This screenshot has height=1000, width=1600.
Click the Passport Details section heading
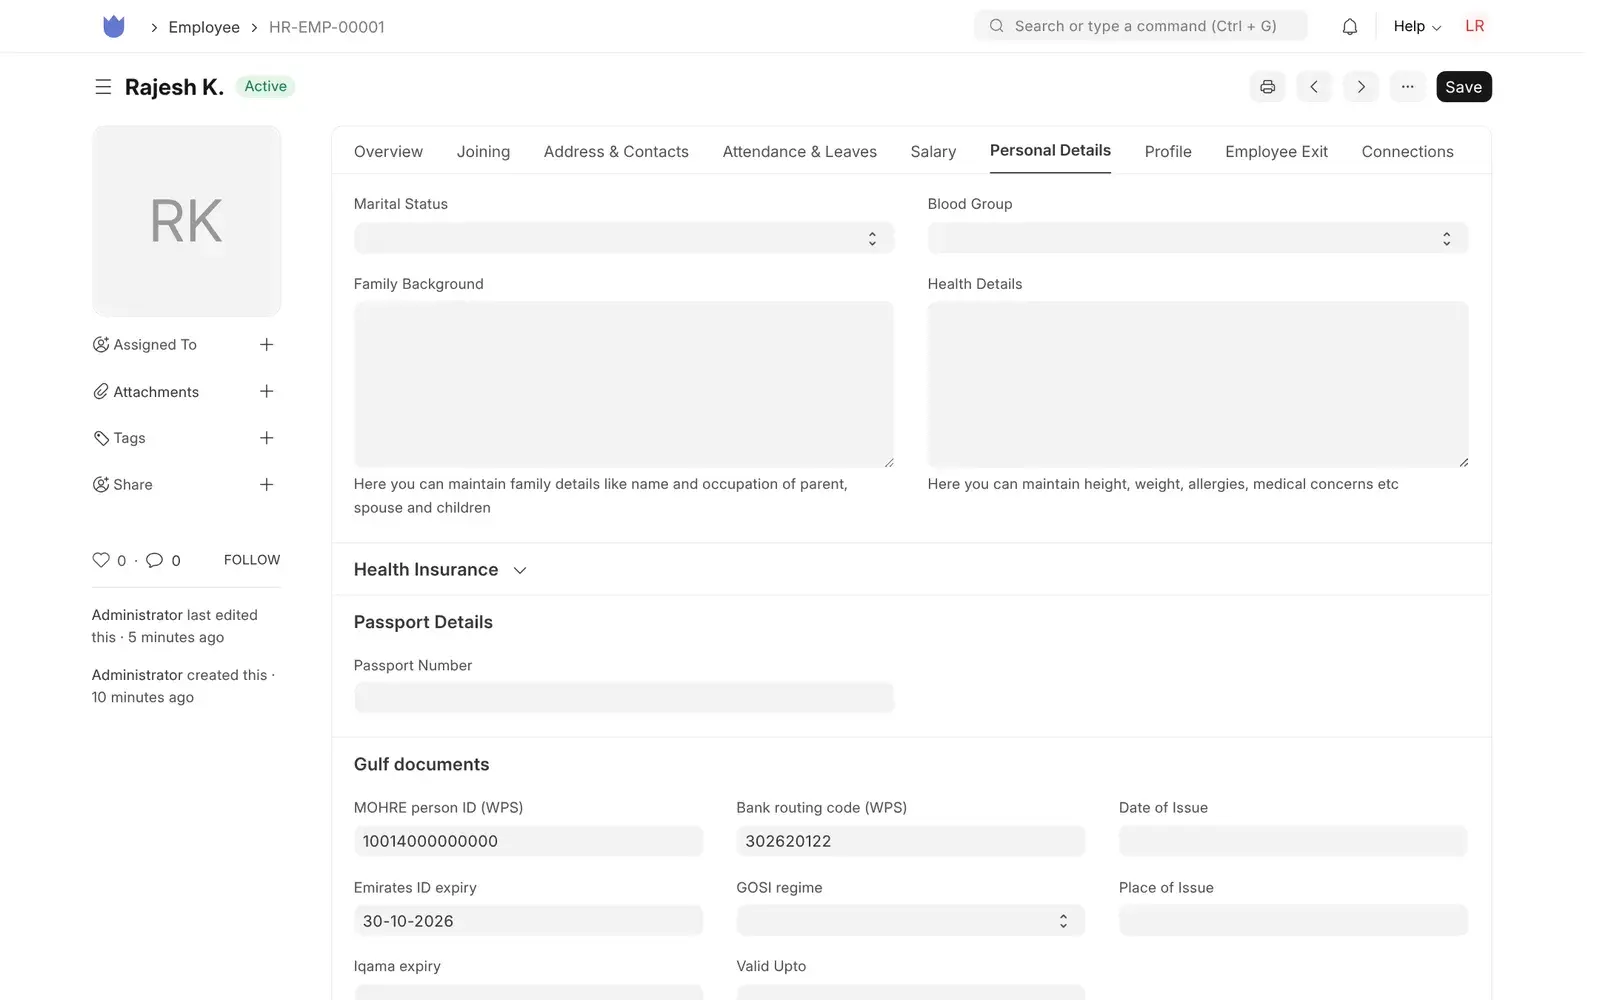pos(423,622)
